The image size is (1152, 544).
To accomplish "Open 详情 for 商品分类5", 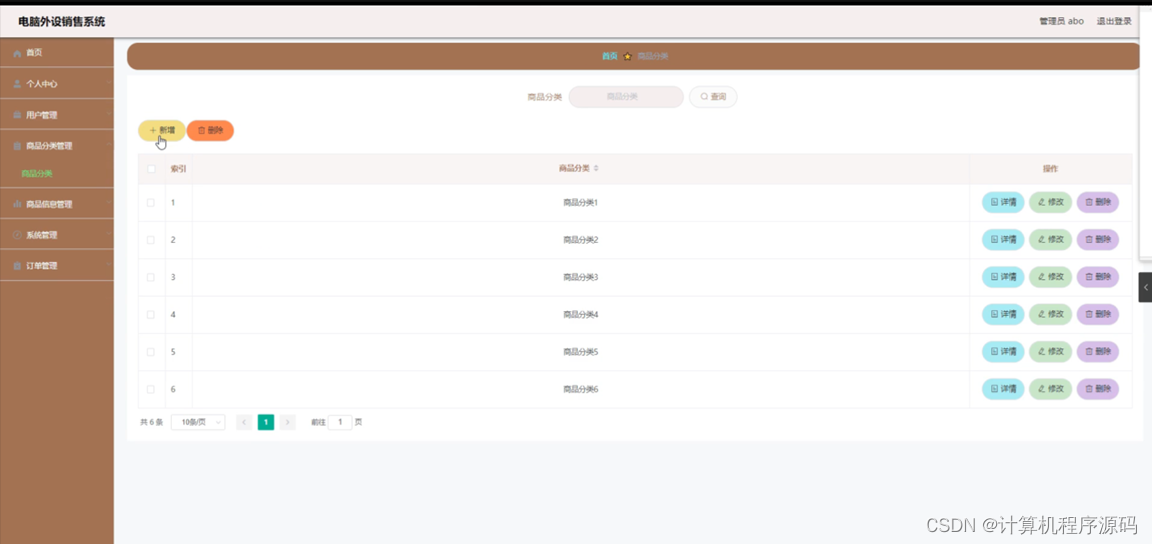I will [1003, 352].
